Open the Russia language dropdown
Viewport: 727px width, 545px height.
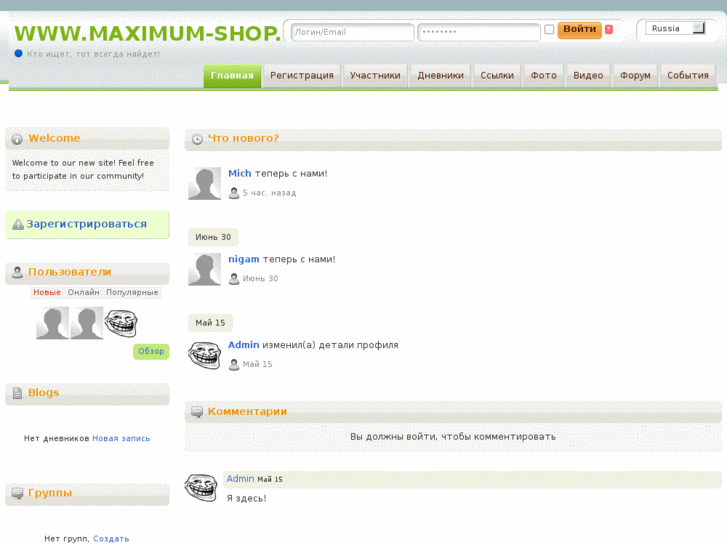click(676, 28)
